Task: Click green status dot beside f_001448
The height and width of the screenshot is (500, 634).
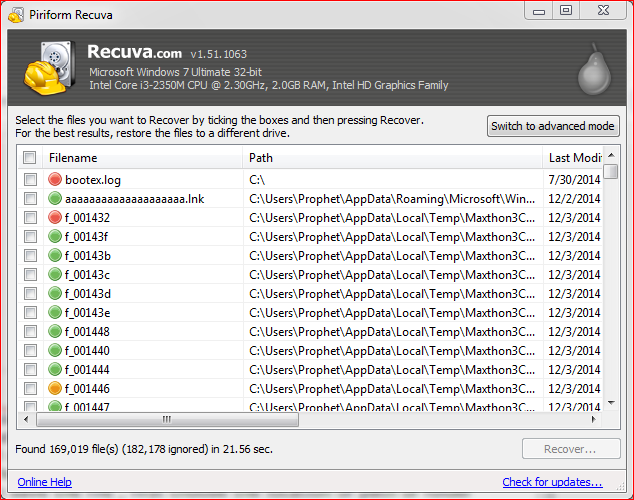Action: (55, 331)
